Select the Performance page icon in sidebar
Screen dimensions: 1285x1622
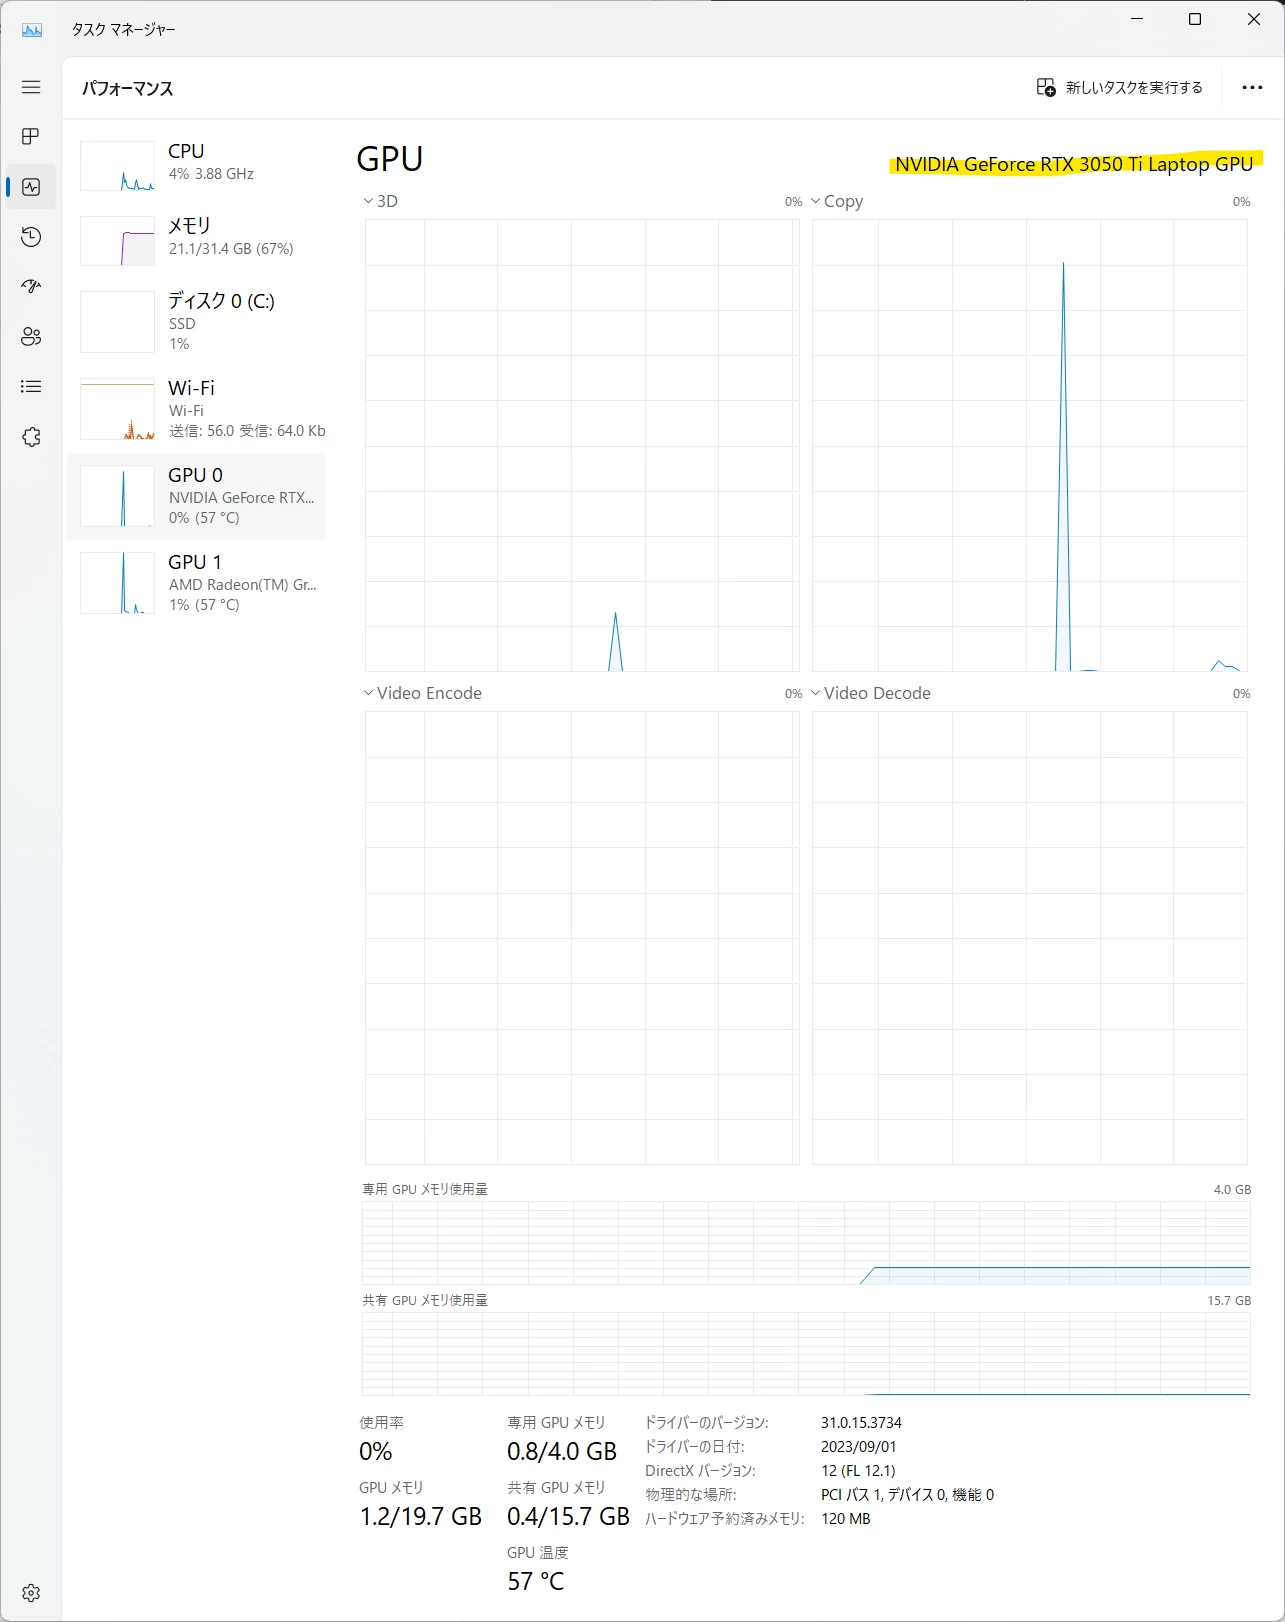click(31, 187)
